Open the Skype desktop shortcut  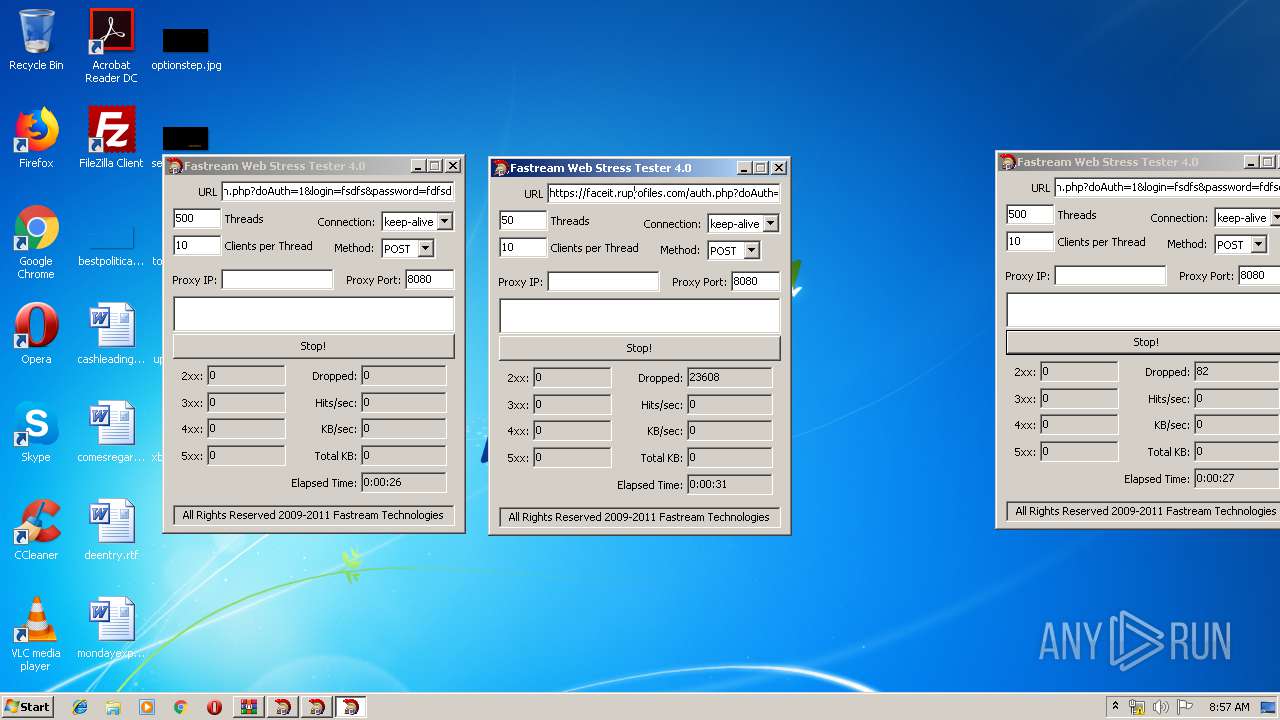[36, 432]
